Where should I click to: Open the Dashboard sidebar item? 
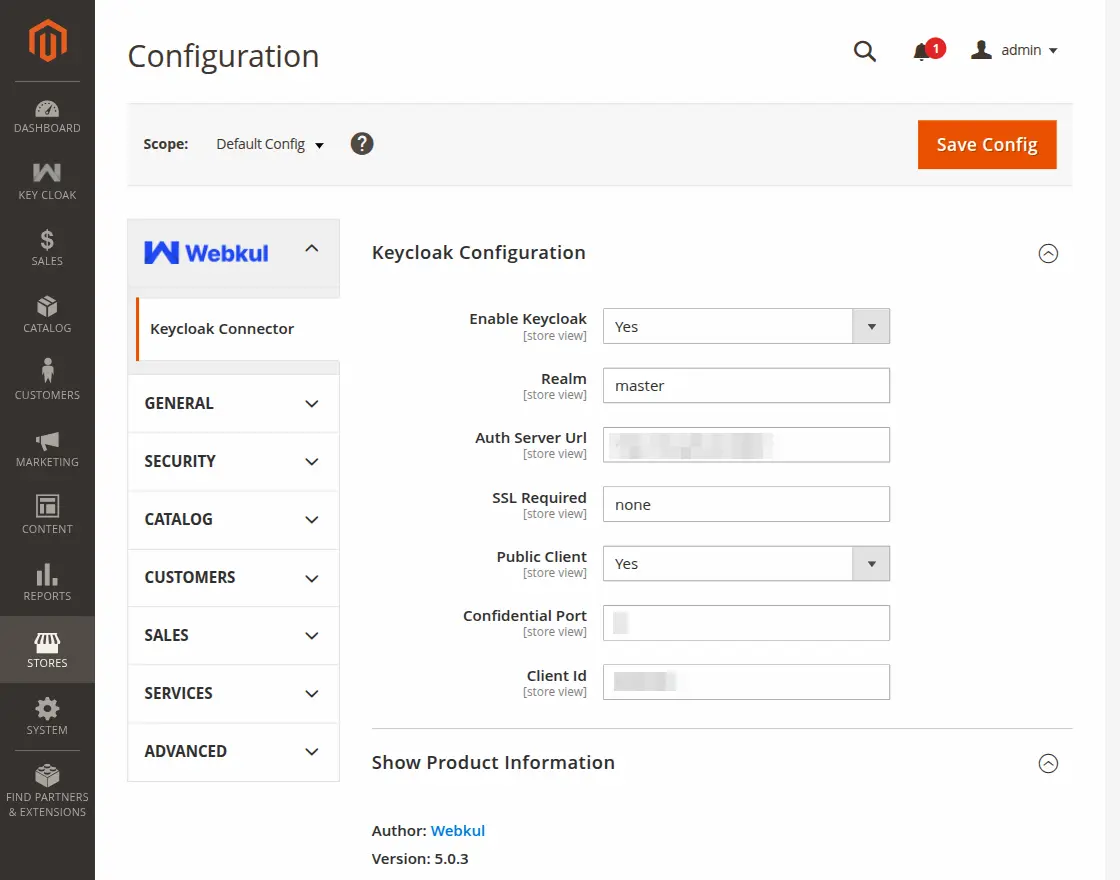pos(47,116)
